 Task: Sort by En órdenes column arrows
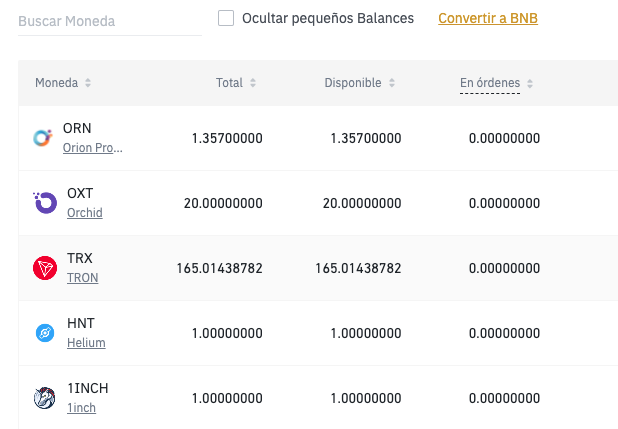(529, 83)
